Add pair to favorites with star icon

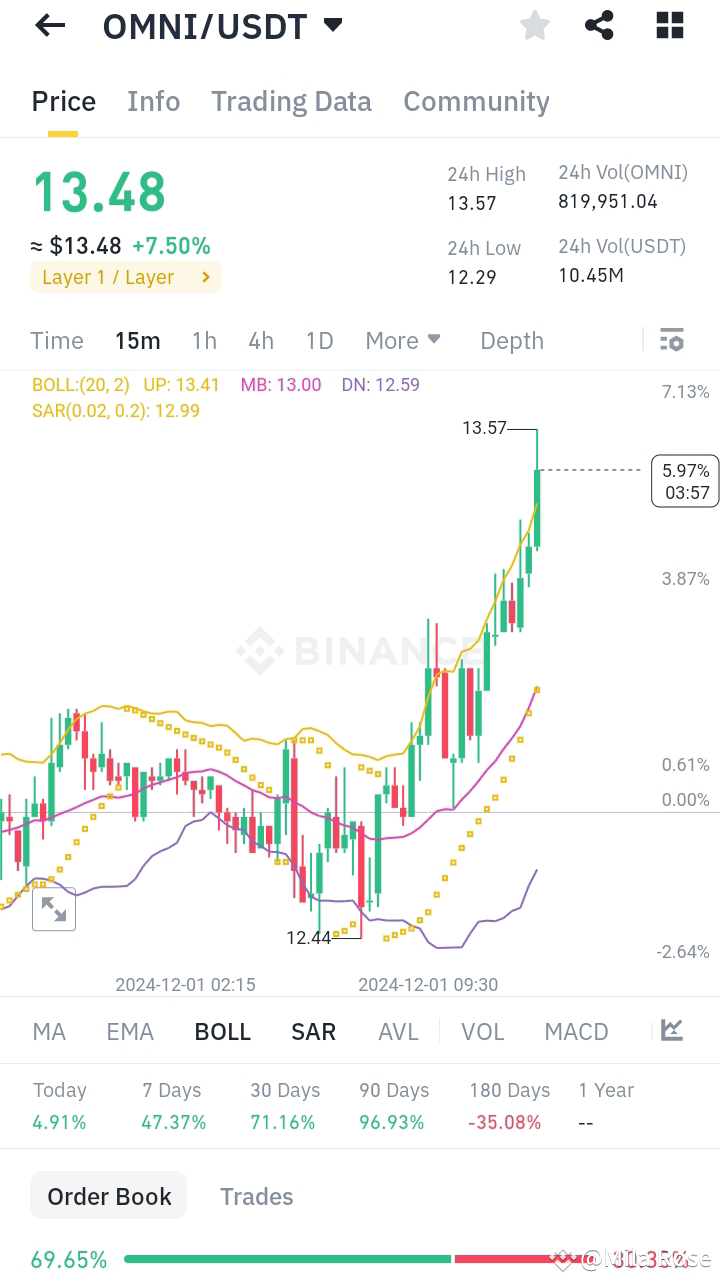click(535, 26)
